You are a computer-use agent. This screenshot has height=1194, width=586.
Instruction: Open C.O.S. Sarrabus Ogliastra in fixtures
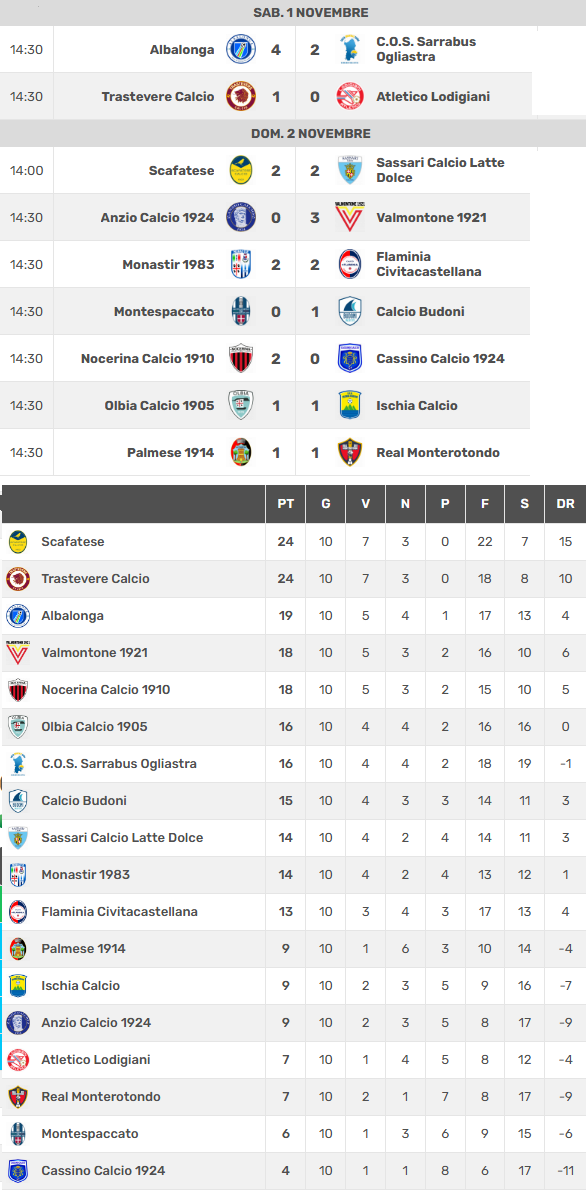[426, 49]
